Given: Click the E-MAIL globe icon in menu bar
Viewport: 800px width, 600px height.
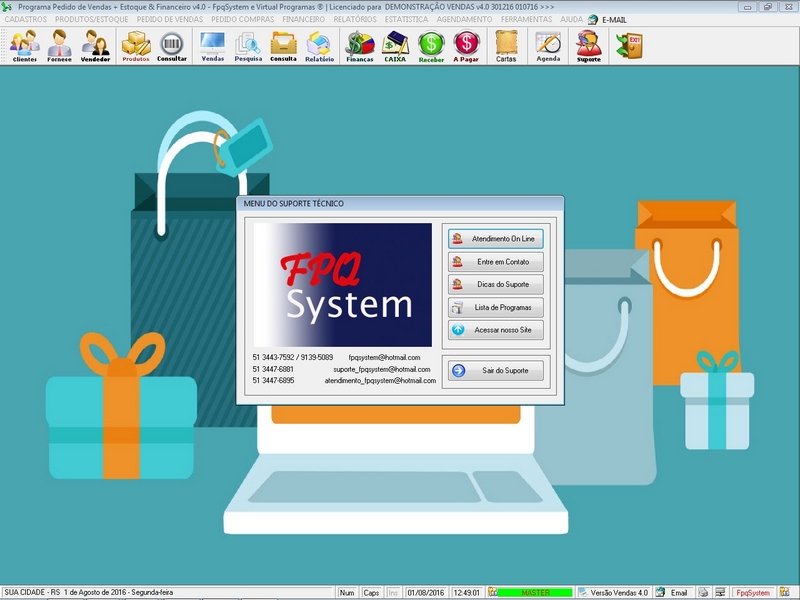Looking at the screenshot, I should click(593, 19).
